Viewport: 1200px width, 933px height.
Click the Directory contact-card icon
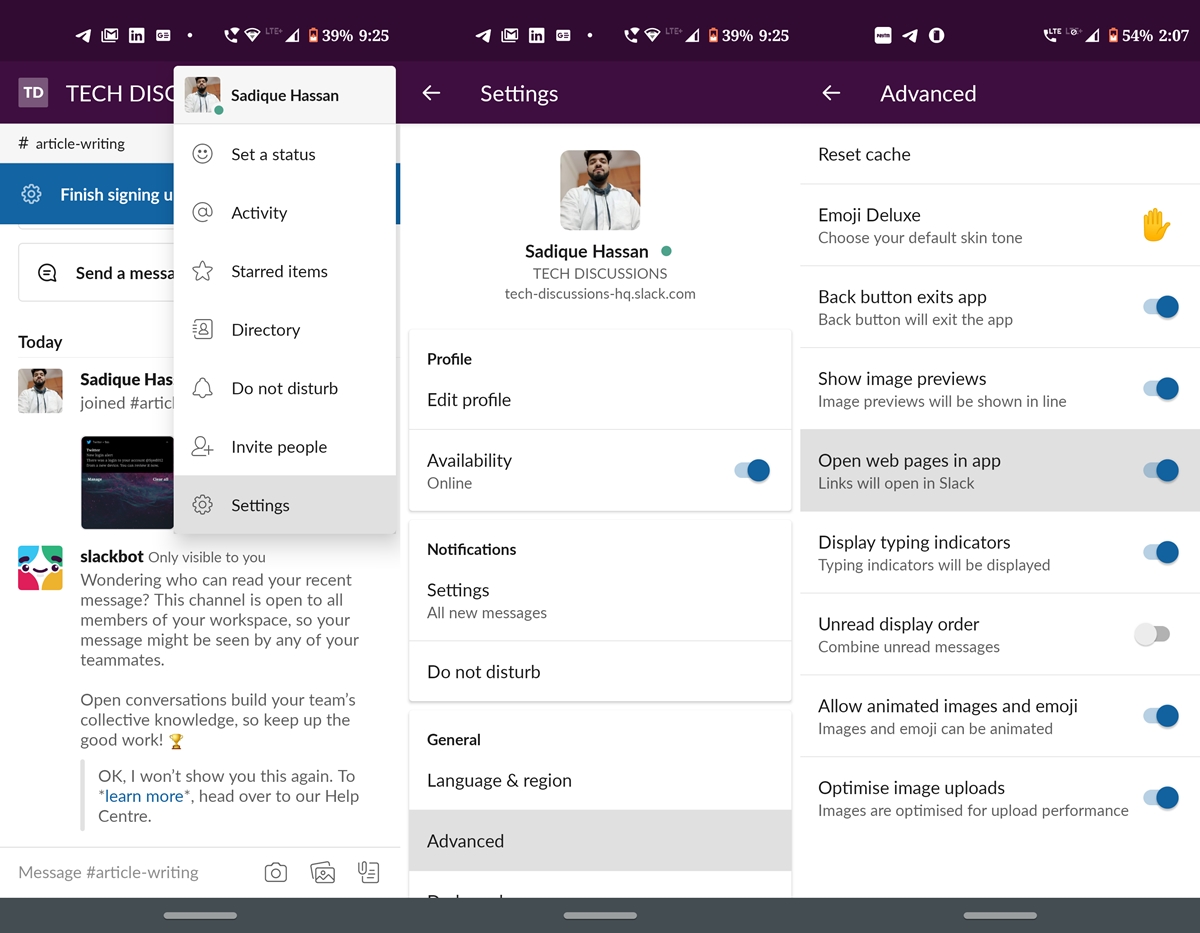coord(202,329)
